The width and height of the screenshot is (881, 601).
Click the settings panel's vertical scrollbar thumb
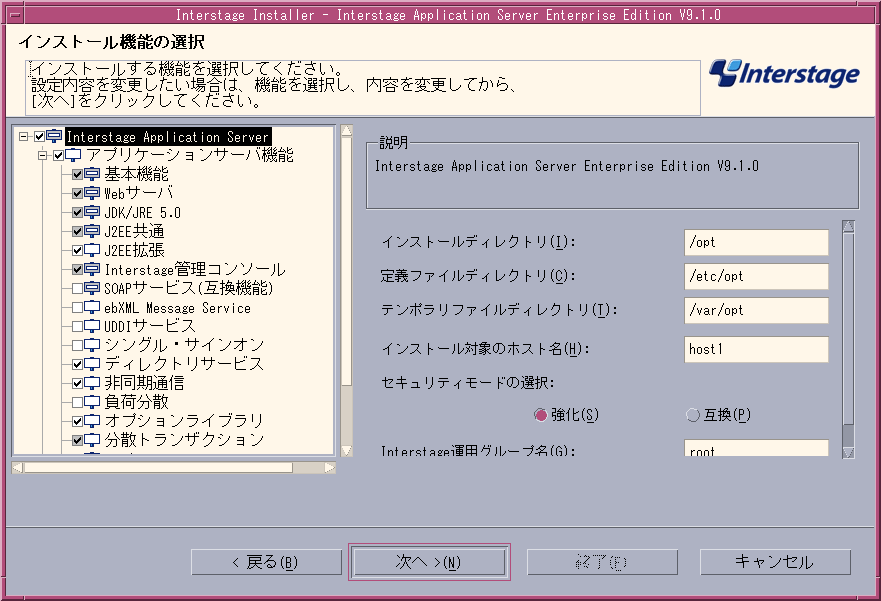[848, 329]
